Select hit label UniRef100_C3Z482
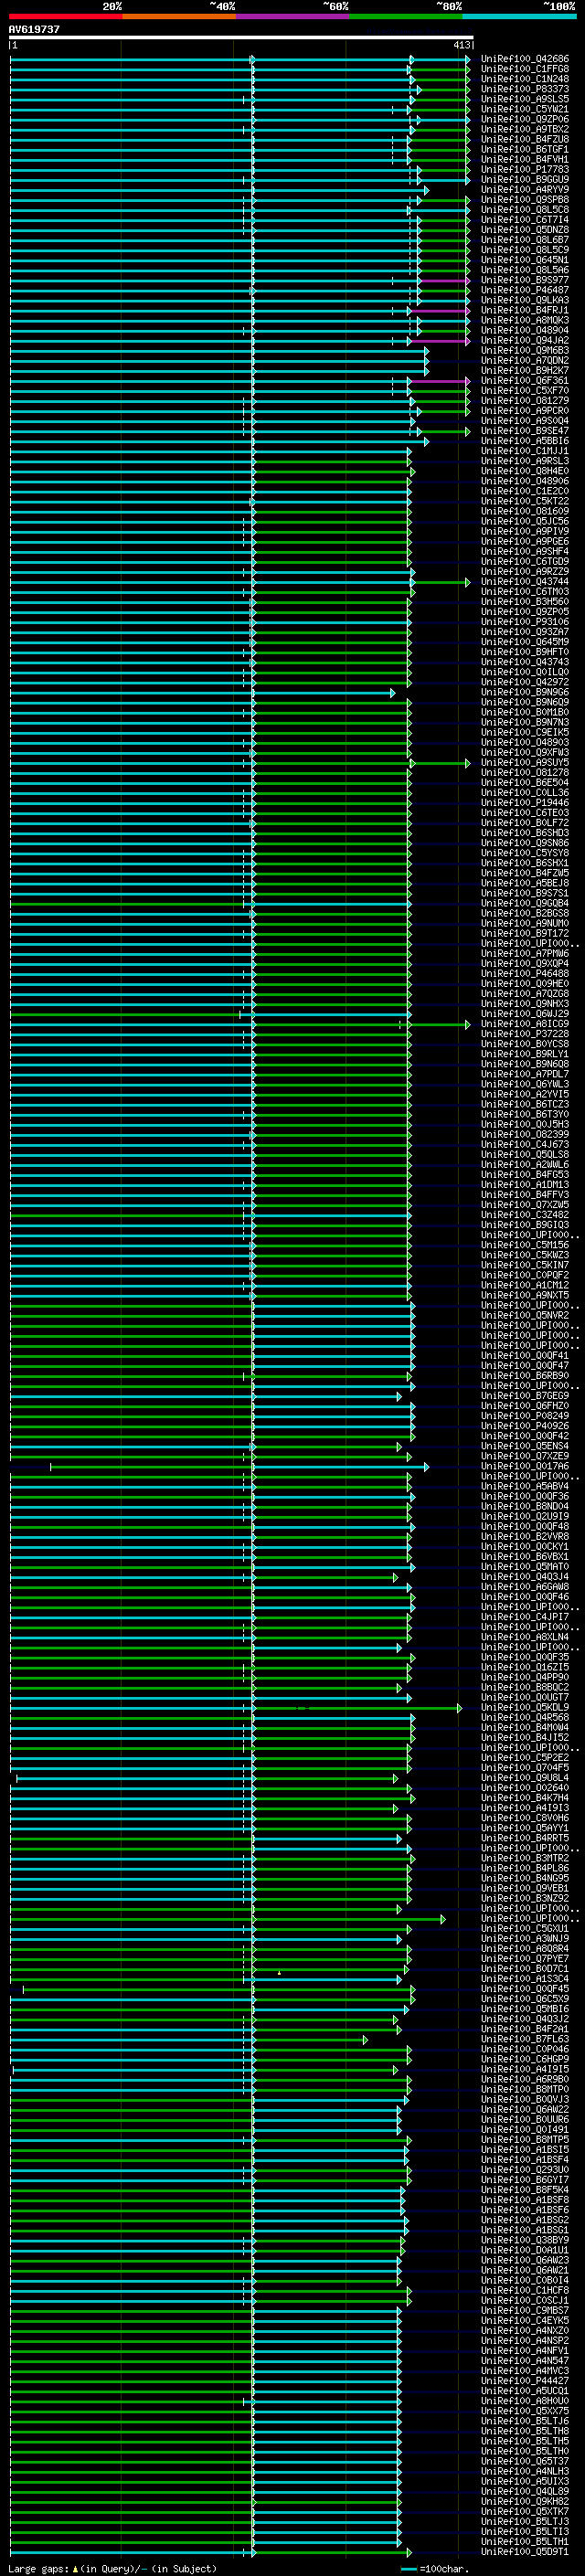This screenshot has width=585, height=2576. pyautogui.click(x=525, y=1215)
